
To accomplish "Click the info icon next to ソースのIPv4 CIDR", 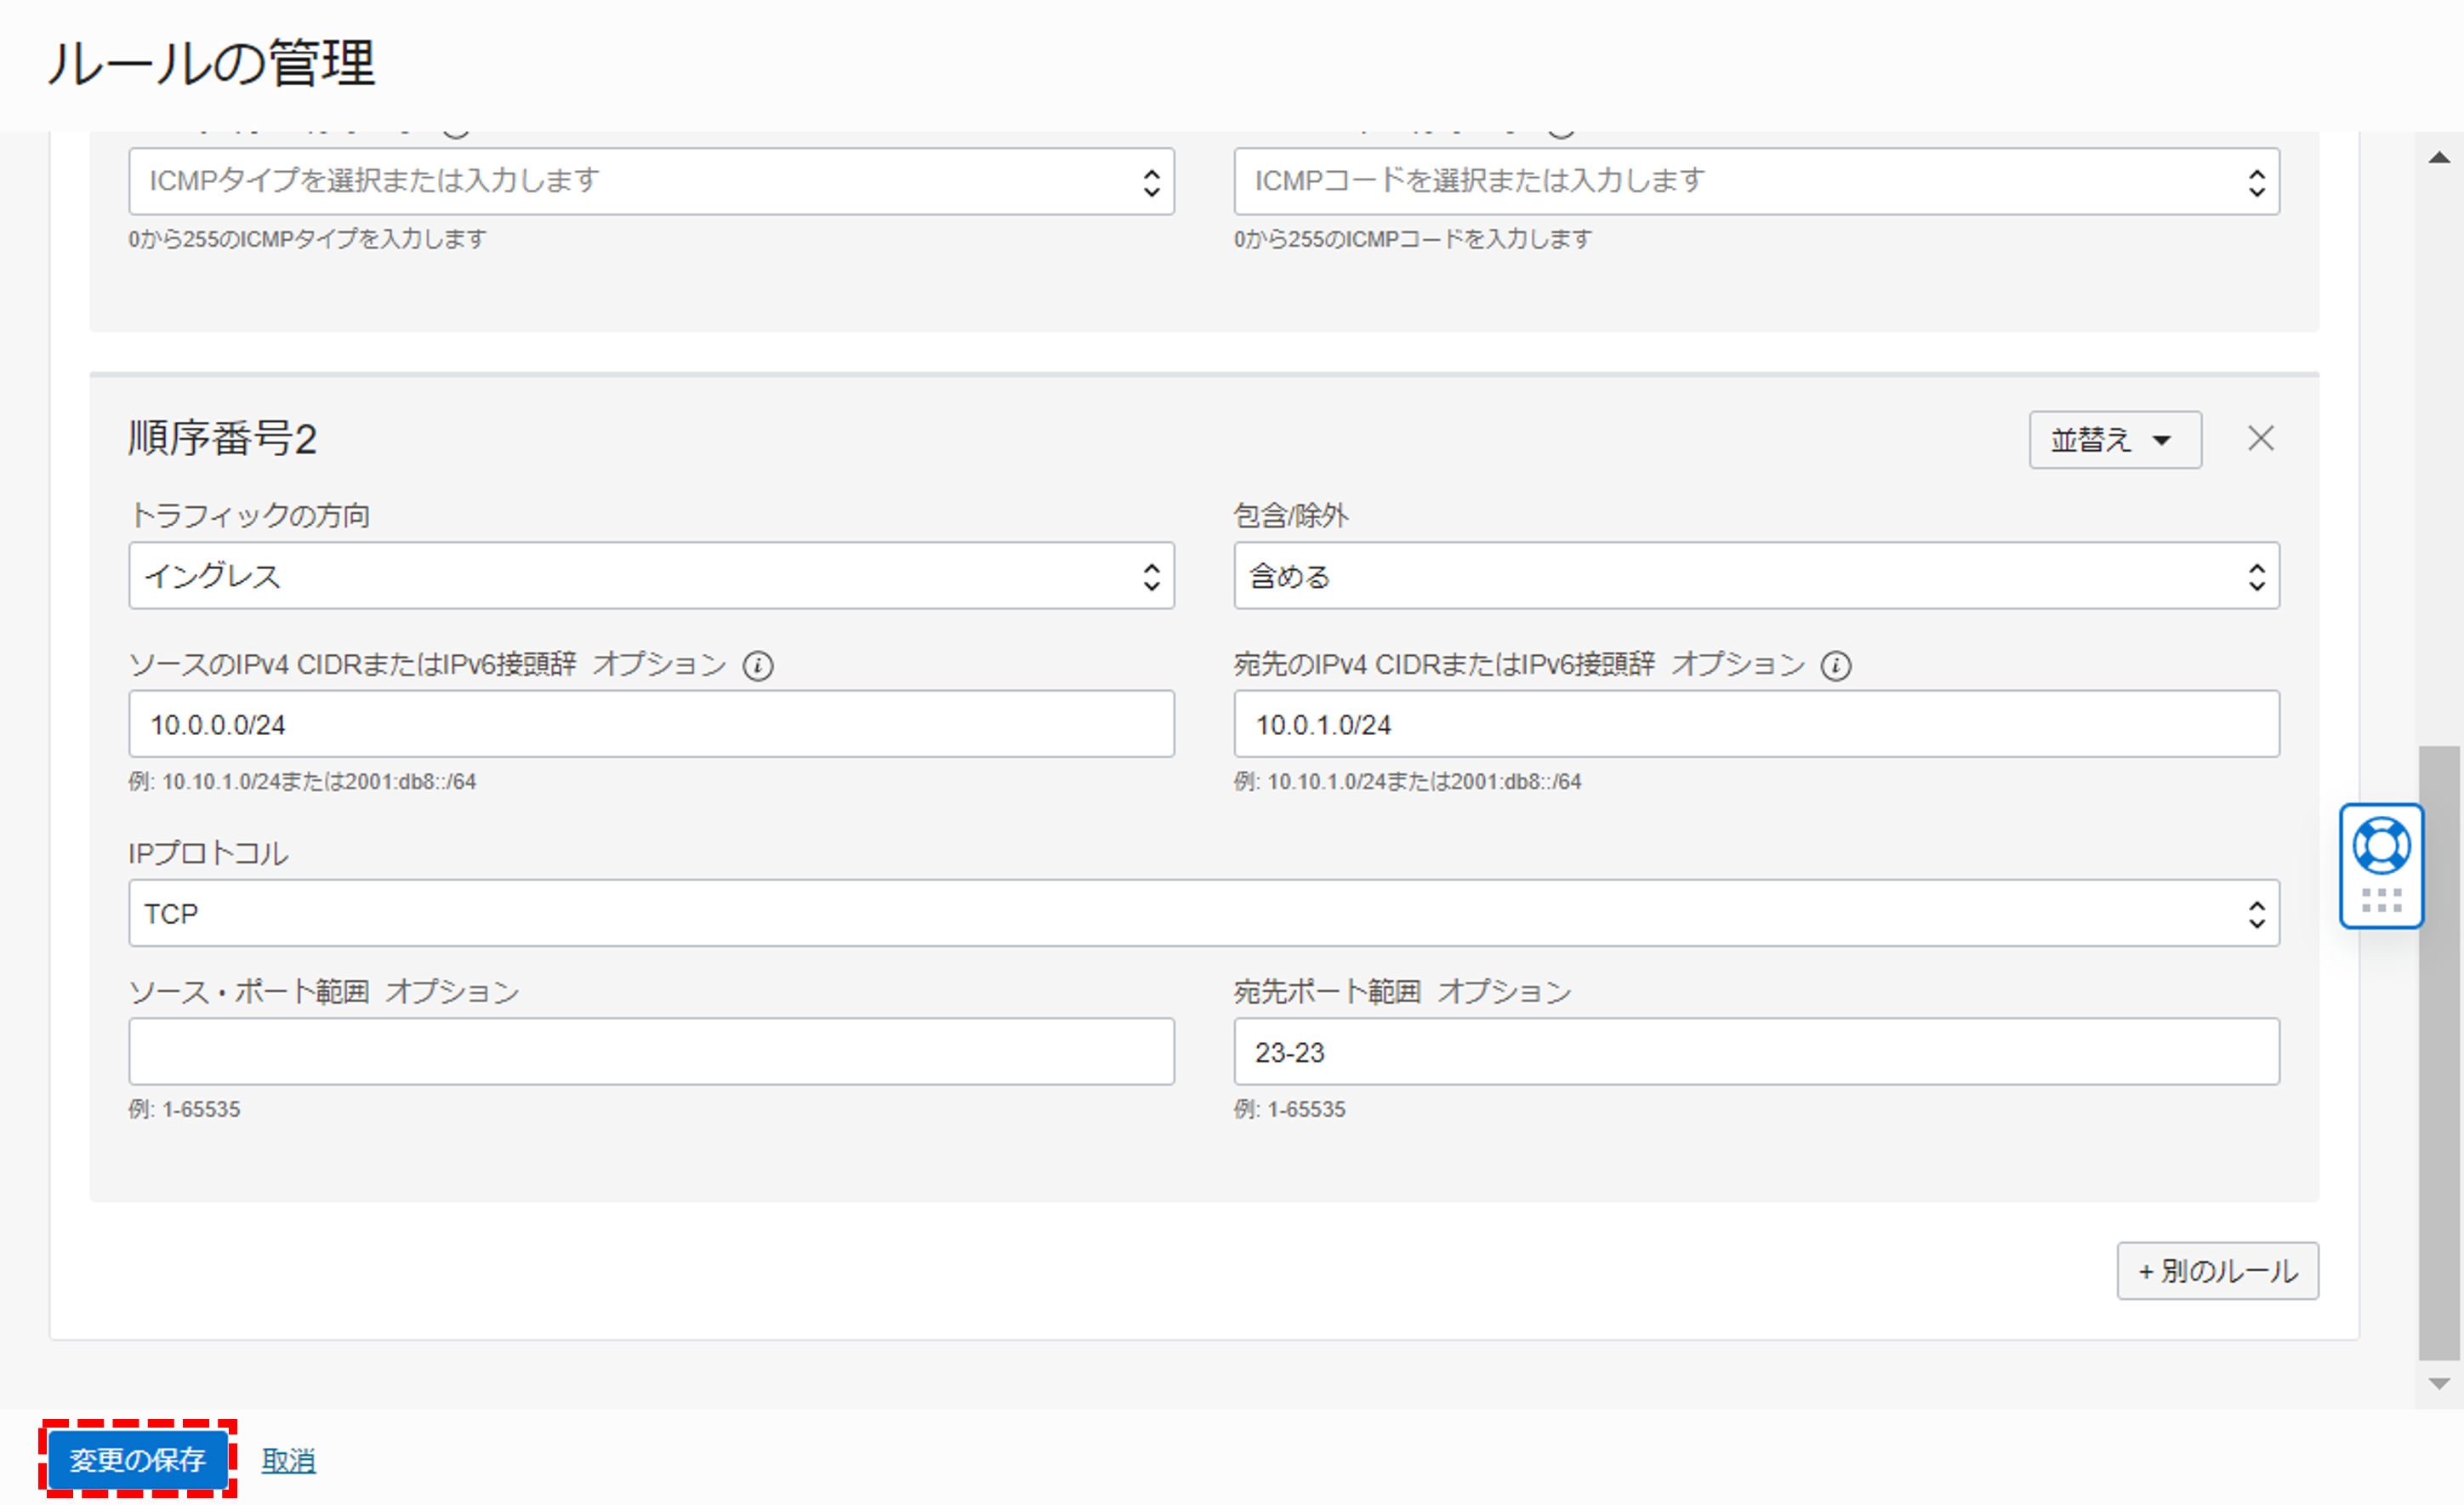I will [758, 666].
